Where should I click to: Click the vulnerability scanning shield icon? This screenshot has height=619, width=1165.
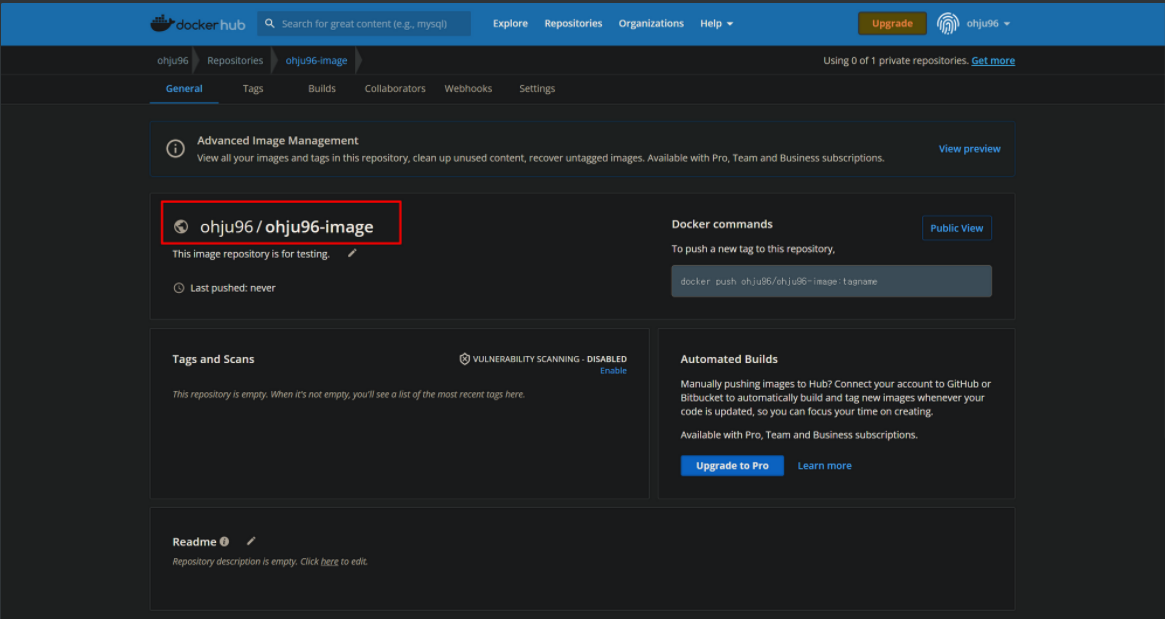(x=464, y=359)
